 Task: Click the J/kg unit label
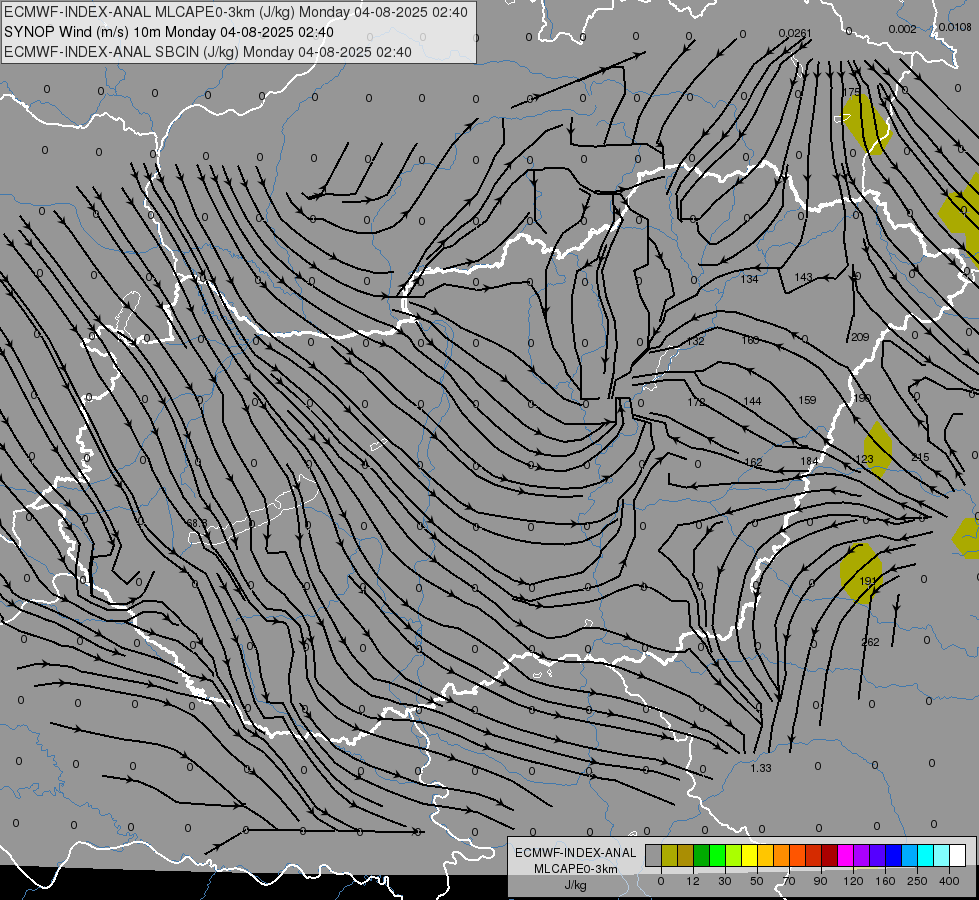[x=576, y=885]
